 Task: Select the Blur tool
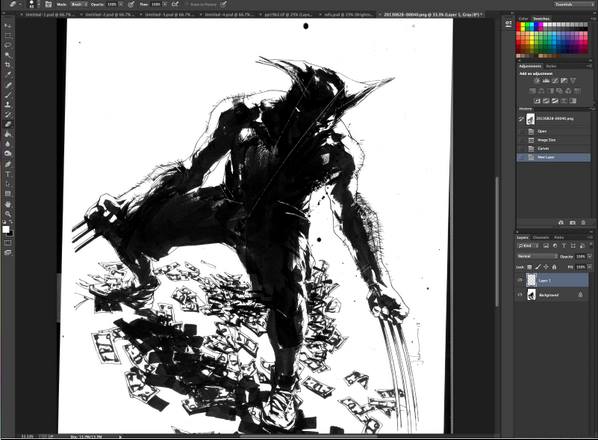tap(8, 144)
